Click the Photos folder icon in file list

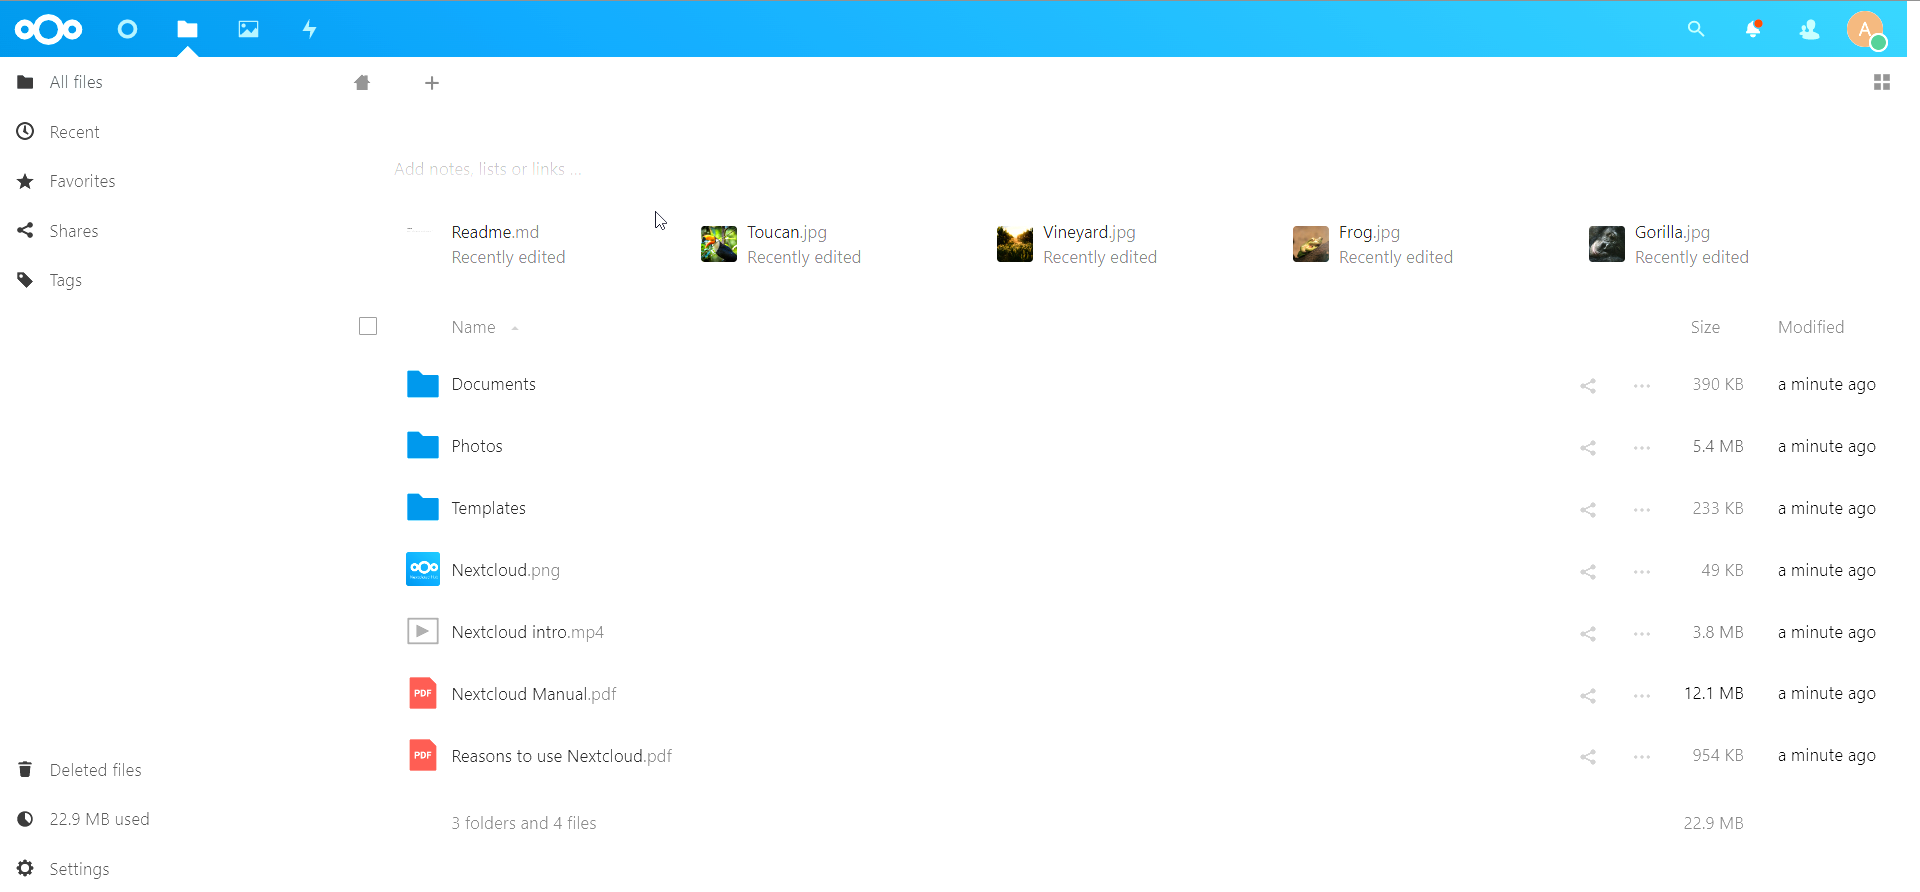[423, 446]
